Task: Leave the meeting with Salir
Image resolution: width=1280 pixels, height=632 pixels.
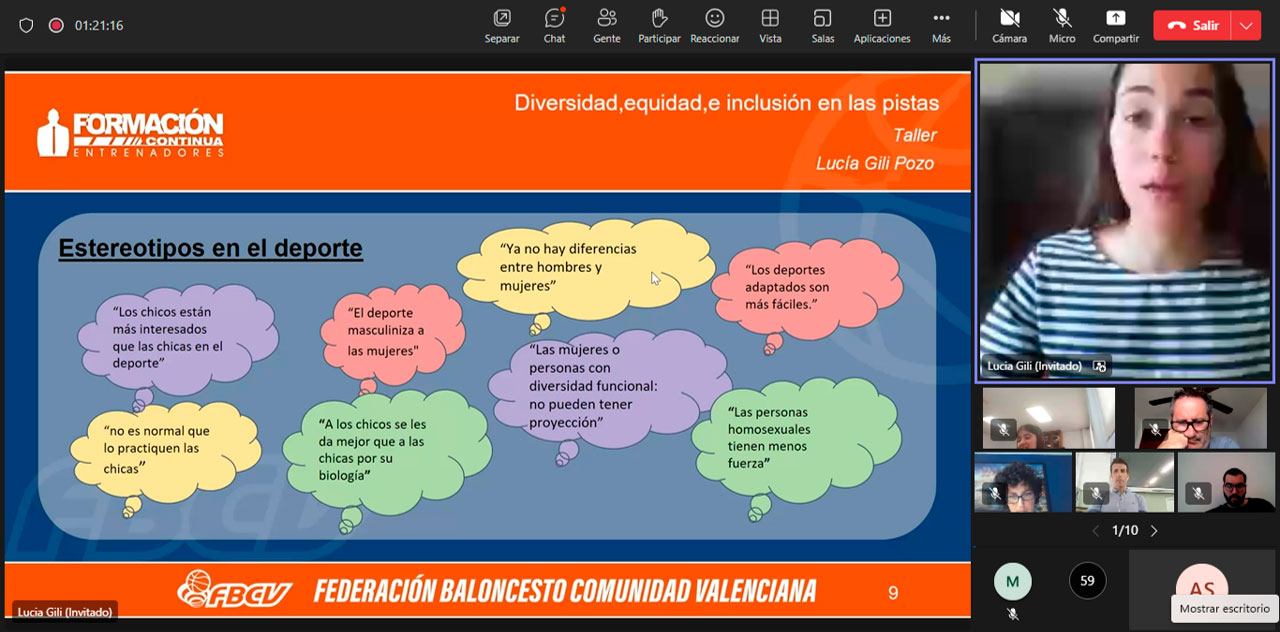Action: click(1192, 26)
